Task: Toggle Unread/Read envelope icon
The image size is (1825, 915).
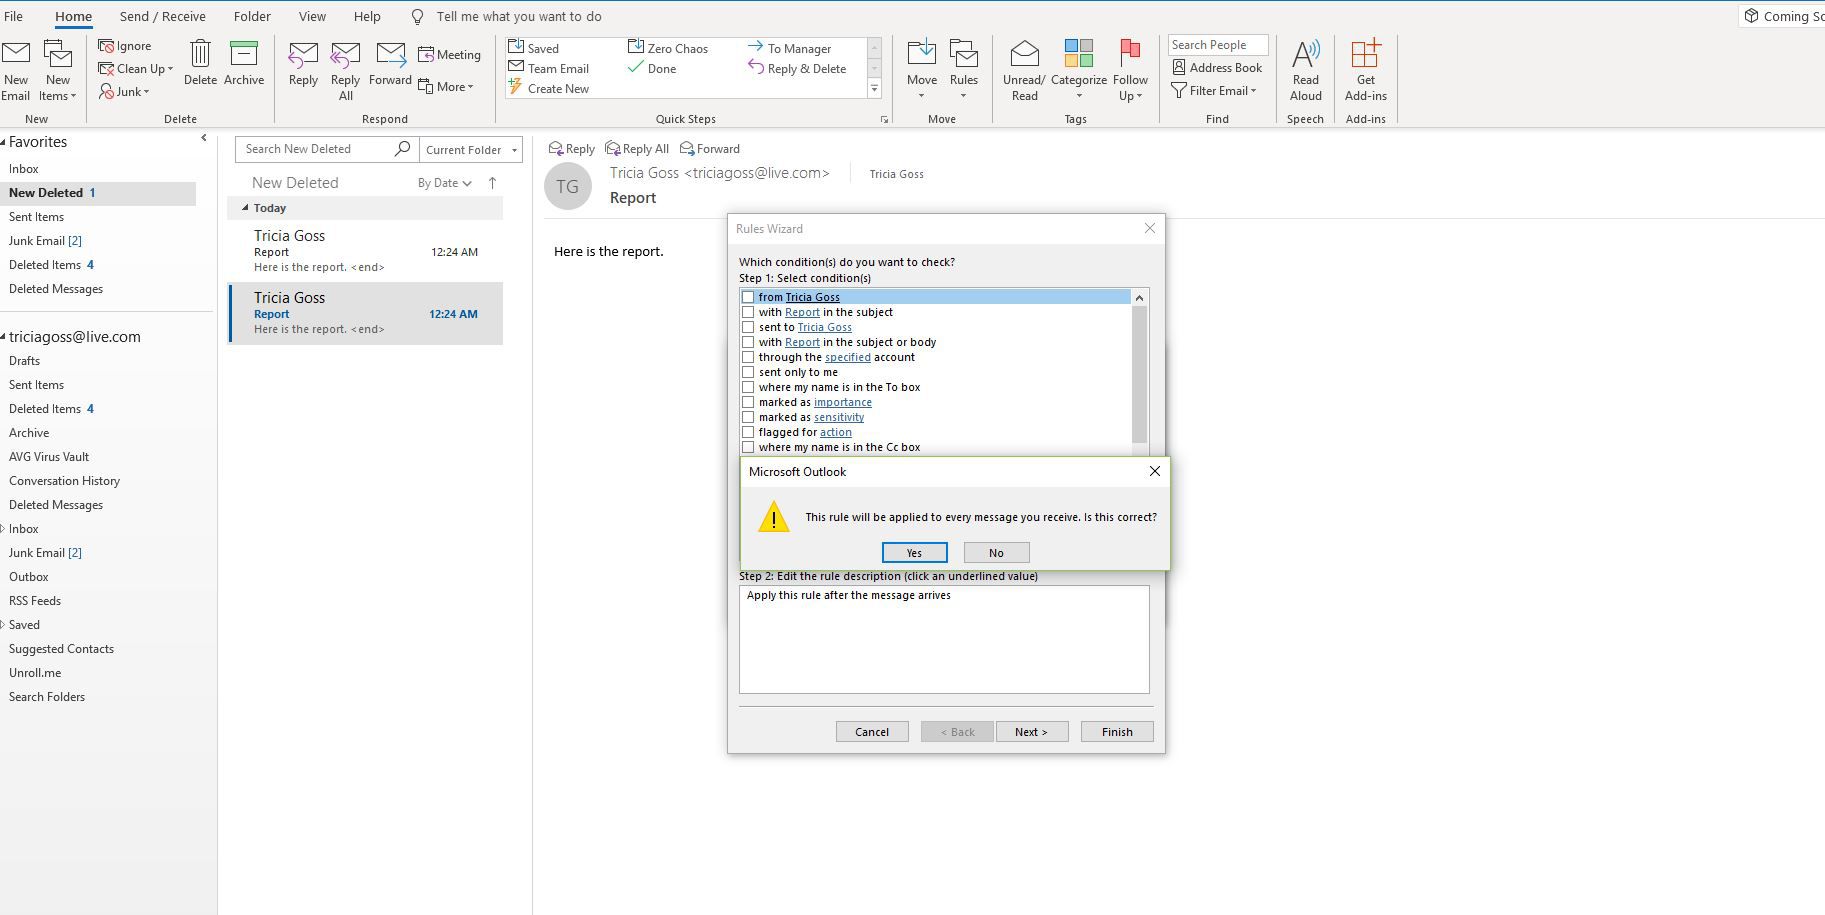Action: (x=1024, y=53)
